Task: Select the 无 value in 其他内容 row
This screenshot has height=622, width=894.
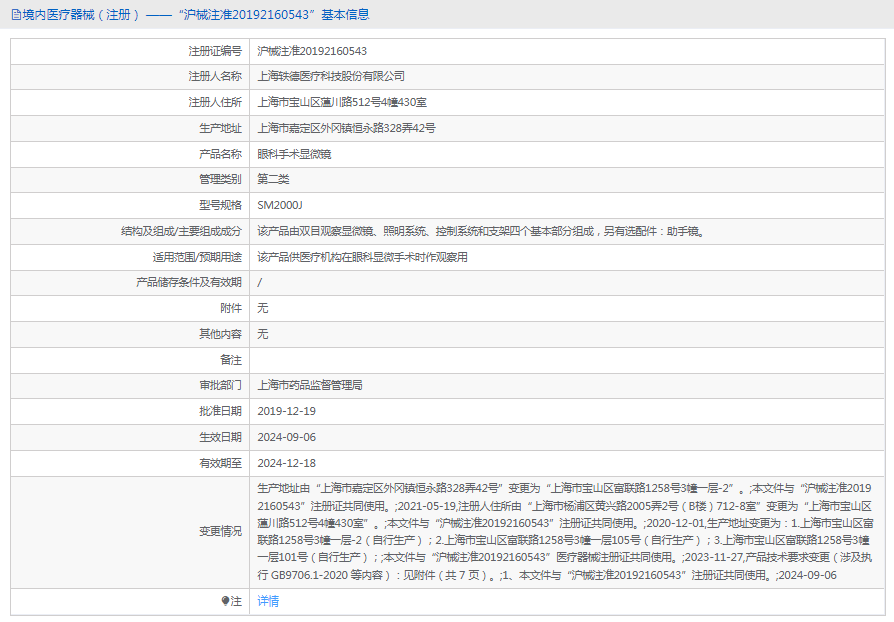Action: [x=262, y=334]
